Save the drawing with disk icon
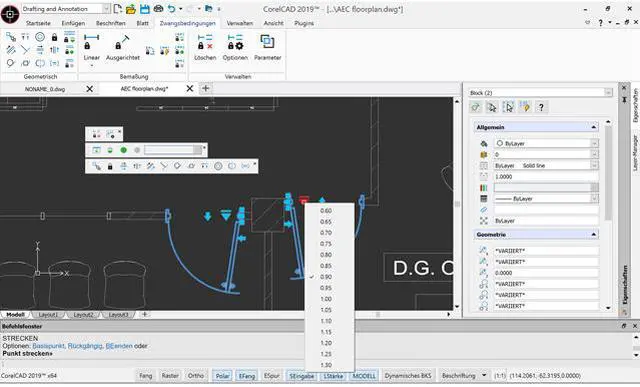The width and height of the screenshot is (640, 387). click(144, 9)
